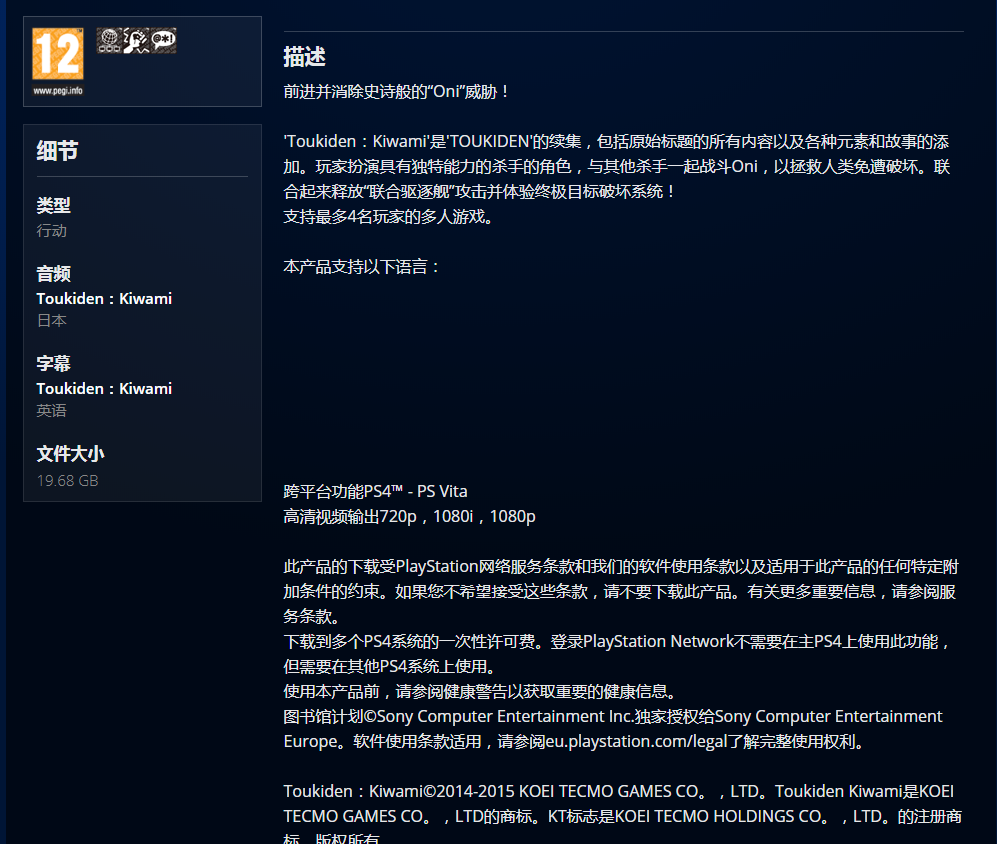Open the www.pegi.info link

click(x=58, y=90)
